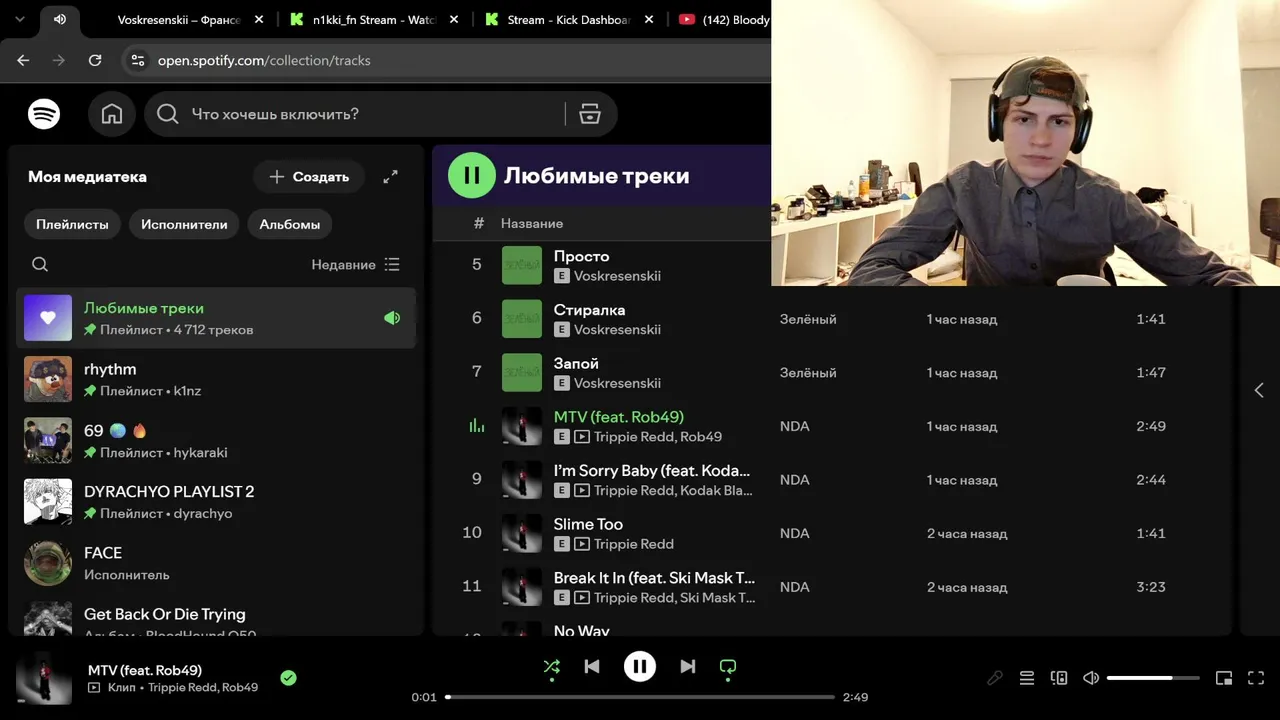
Task: Pause playback in the bottom player bar
Action: coord(640,666)
